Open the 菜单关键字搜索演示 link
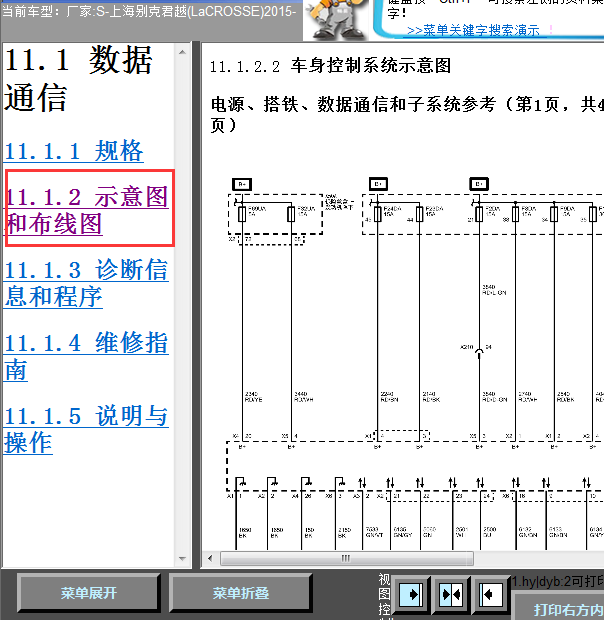This screenshot has width=604, height=620. pyautogui.click(x=473, y=30)
